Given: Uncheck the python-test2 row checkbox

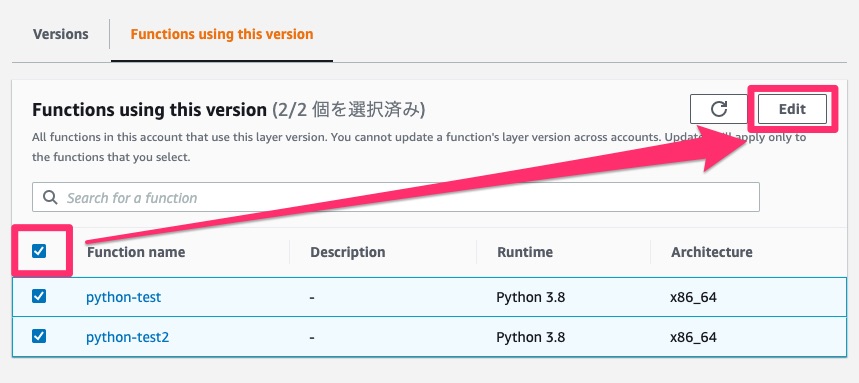Looking at the screenshot, I should pos(39,336).
